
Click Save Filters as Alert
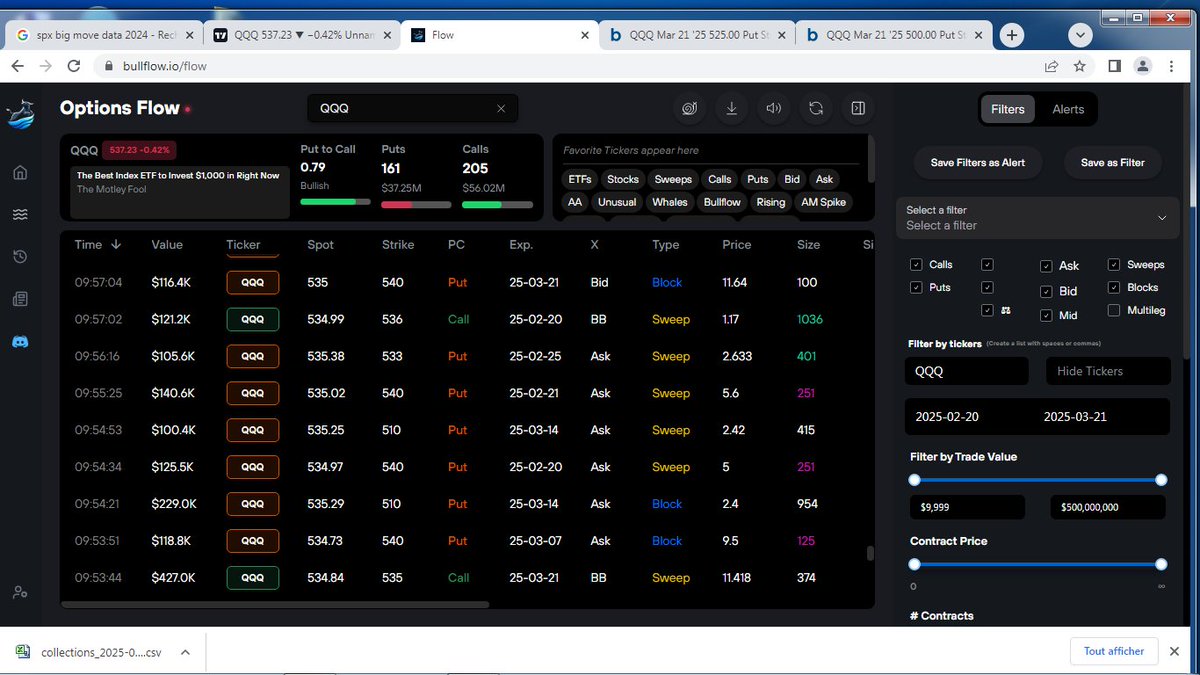point(977,162)
